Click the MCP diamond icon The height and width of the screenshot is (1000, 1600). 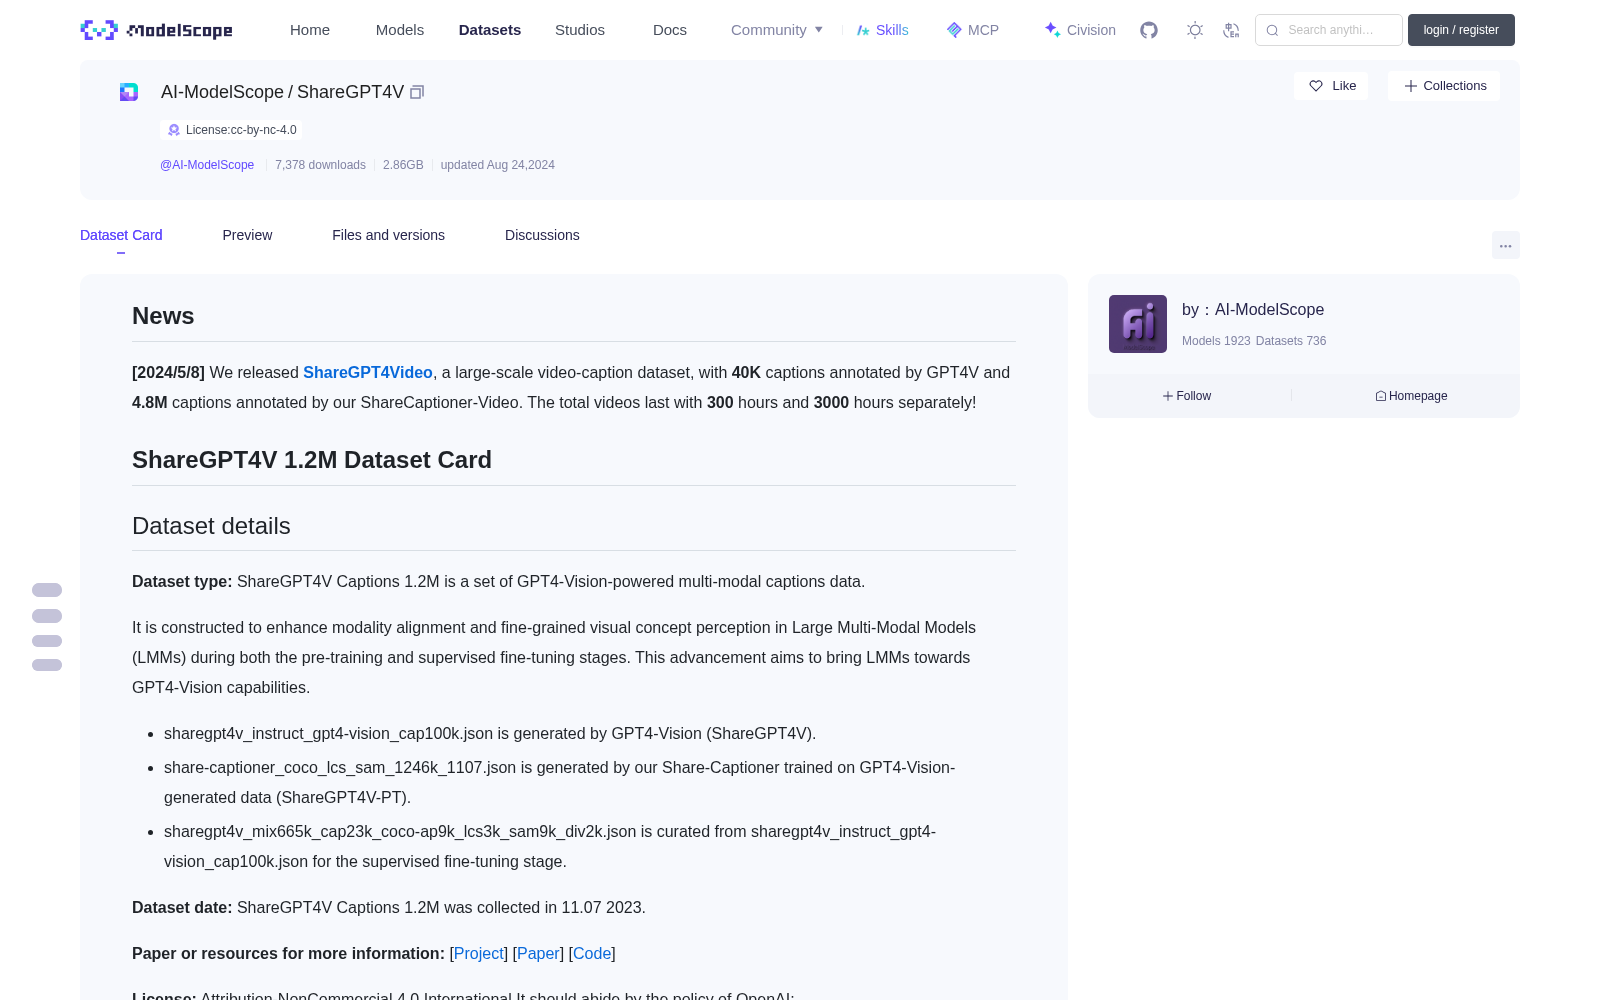(954, 30)
